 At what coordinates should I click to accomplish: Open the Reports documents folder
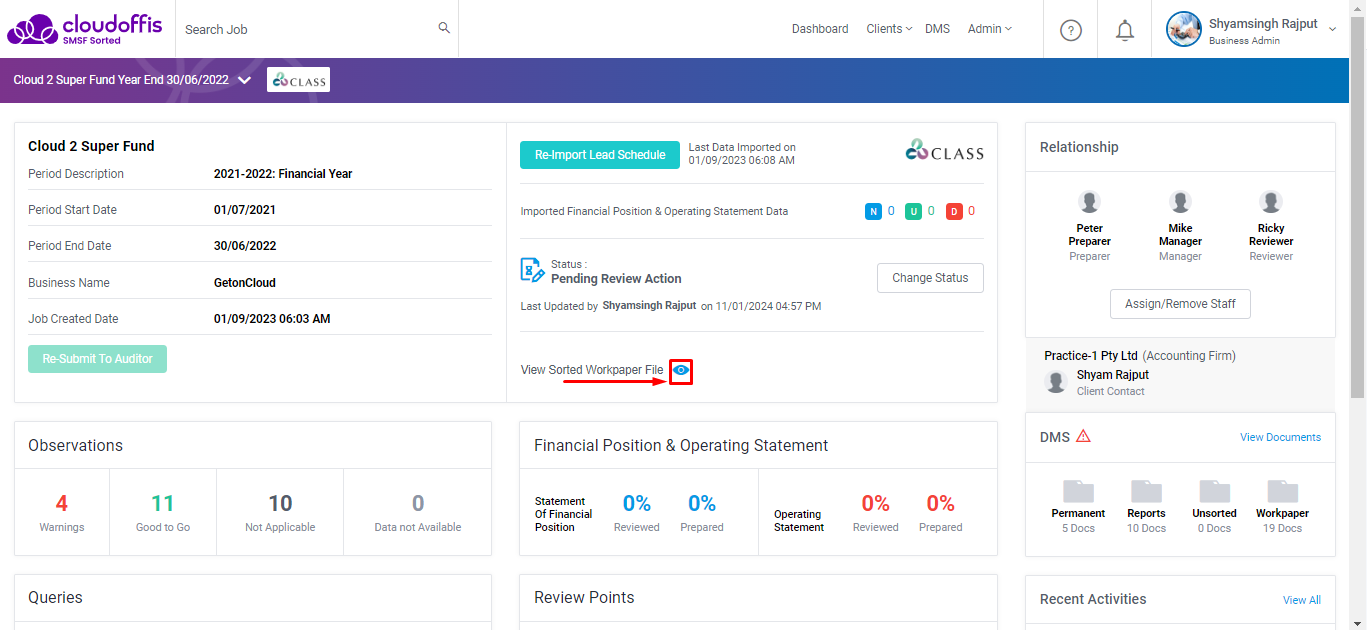pos(1146,490)
